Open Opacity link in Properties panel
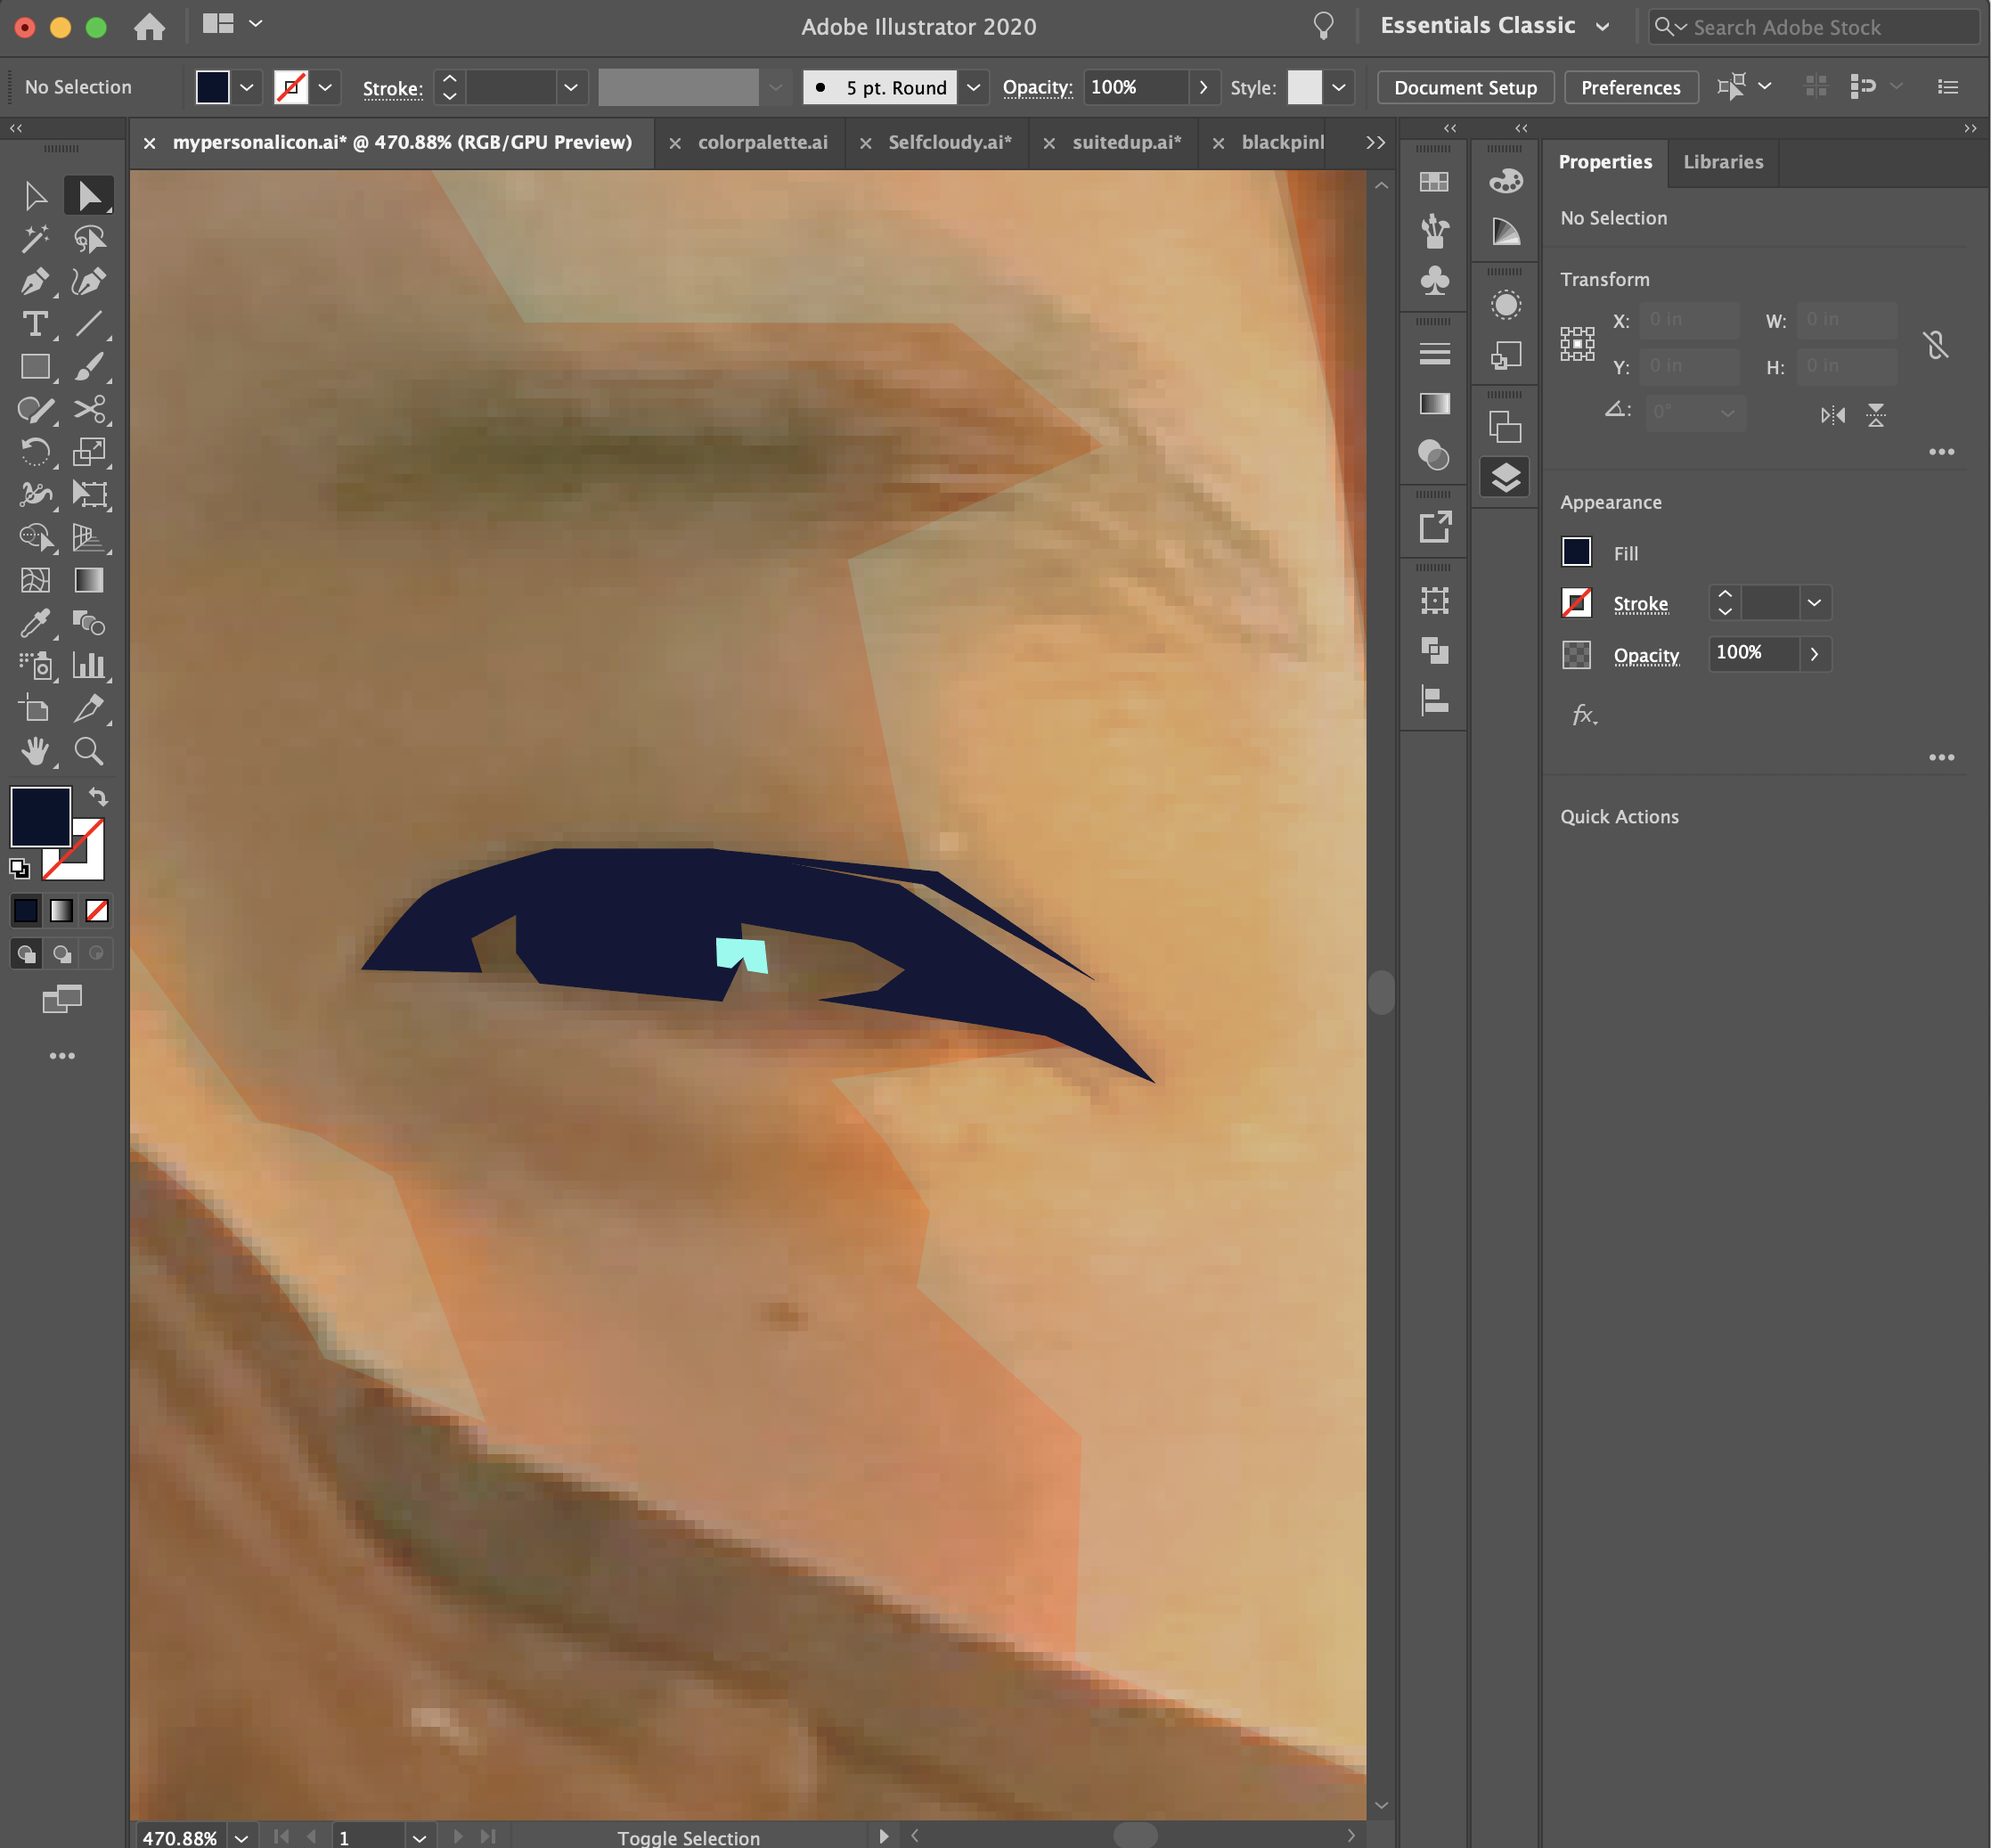 [1646, 656]
